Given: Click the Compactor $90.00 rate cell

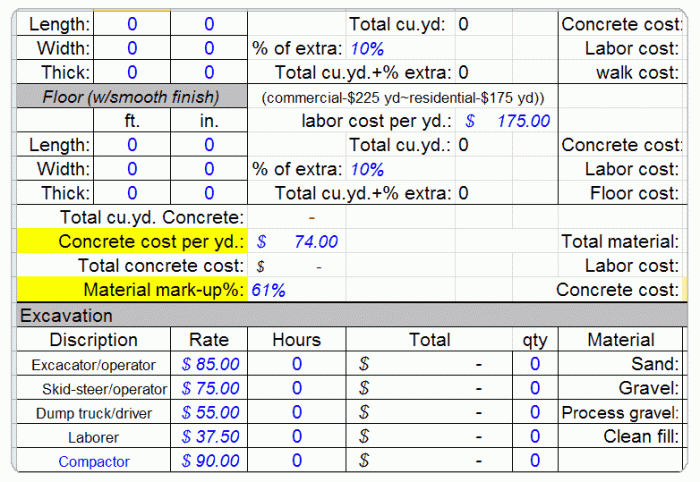Looking at the screenshot, I should tap(210, 460).
